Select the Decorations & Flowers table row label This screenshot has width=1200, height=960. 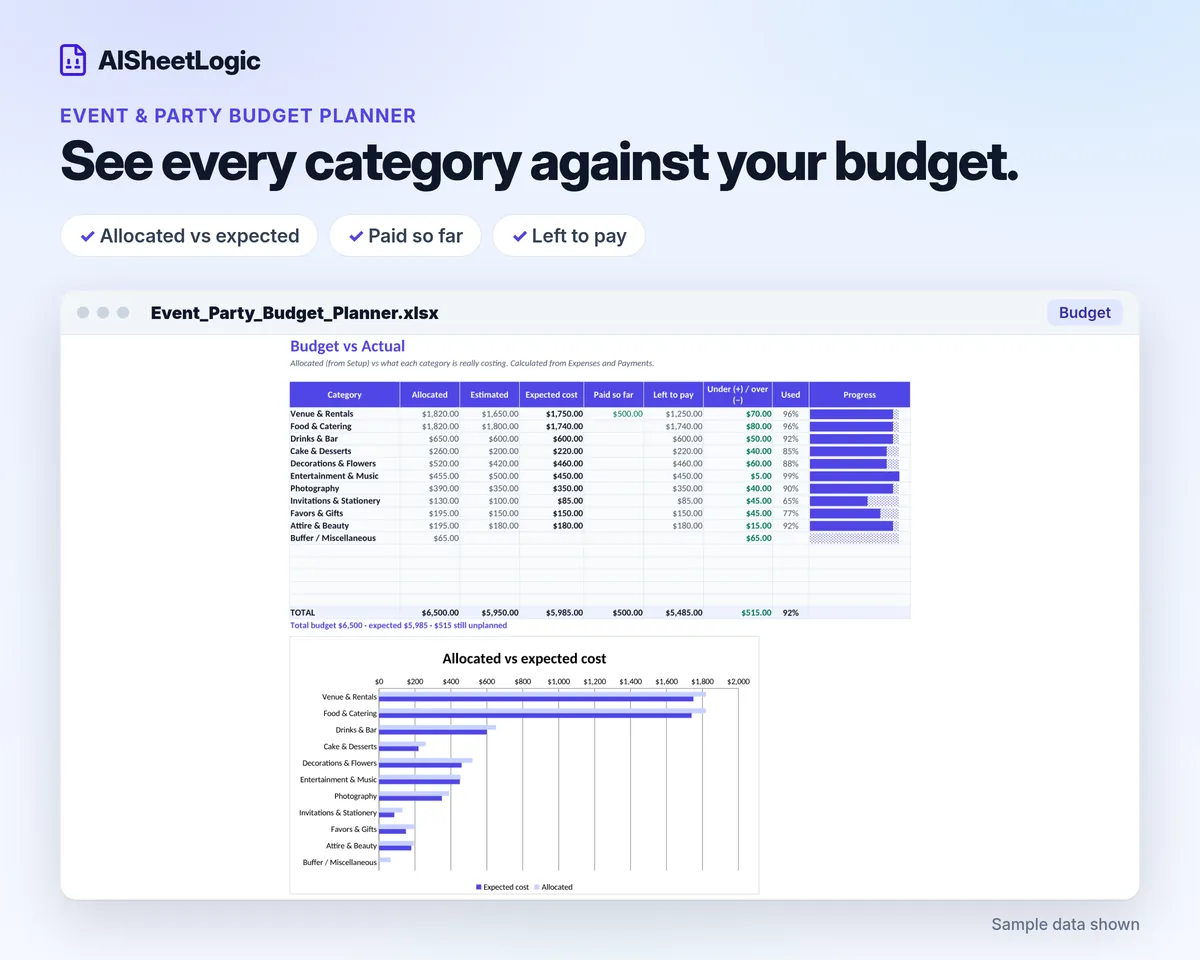coord(333,463)
